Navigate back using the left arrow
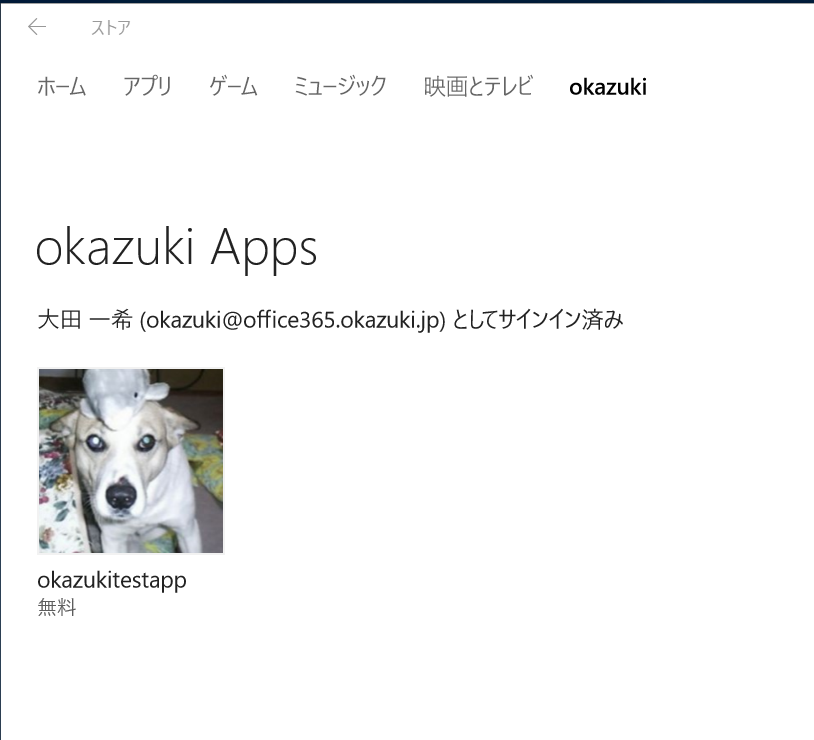 pos(35,27)
